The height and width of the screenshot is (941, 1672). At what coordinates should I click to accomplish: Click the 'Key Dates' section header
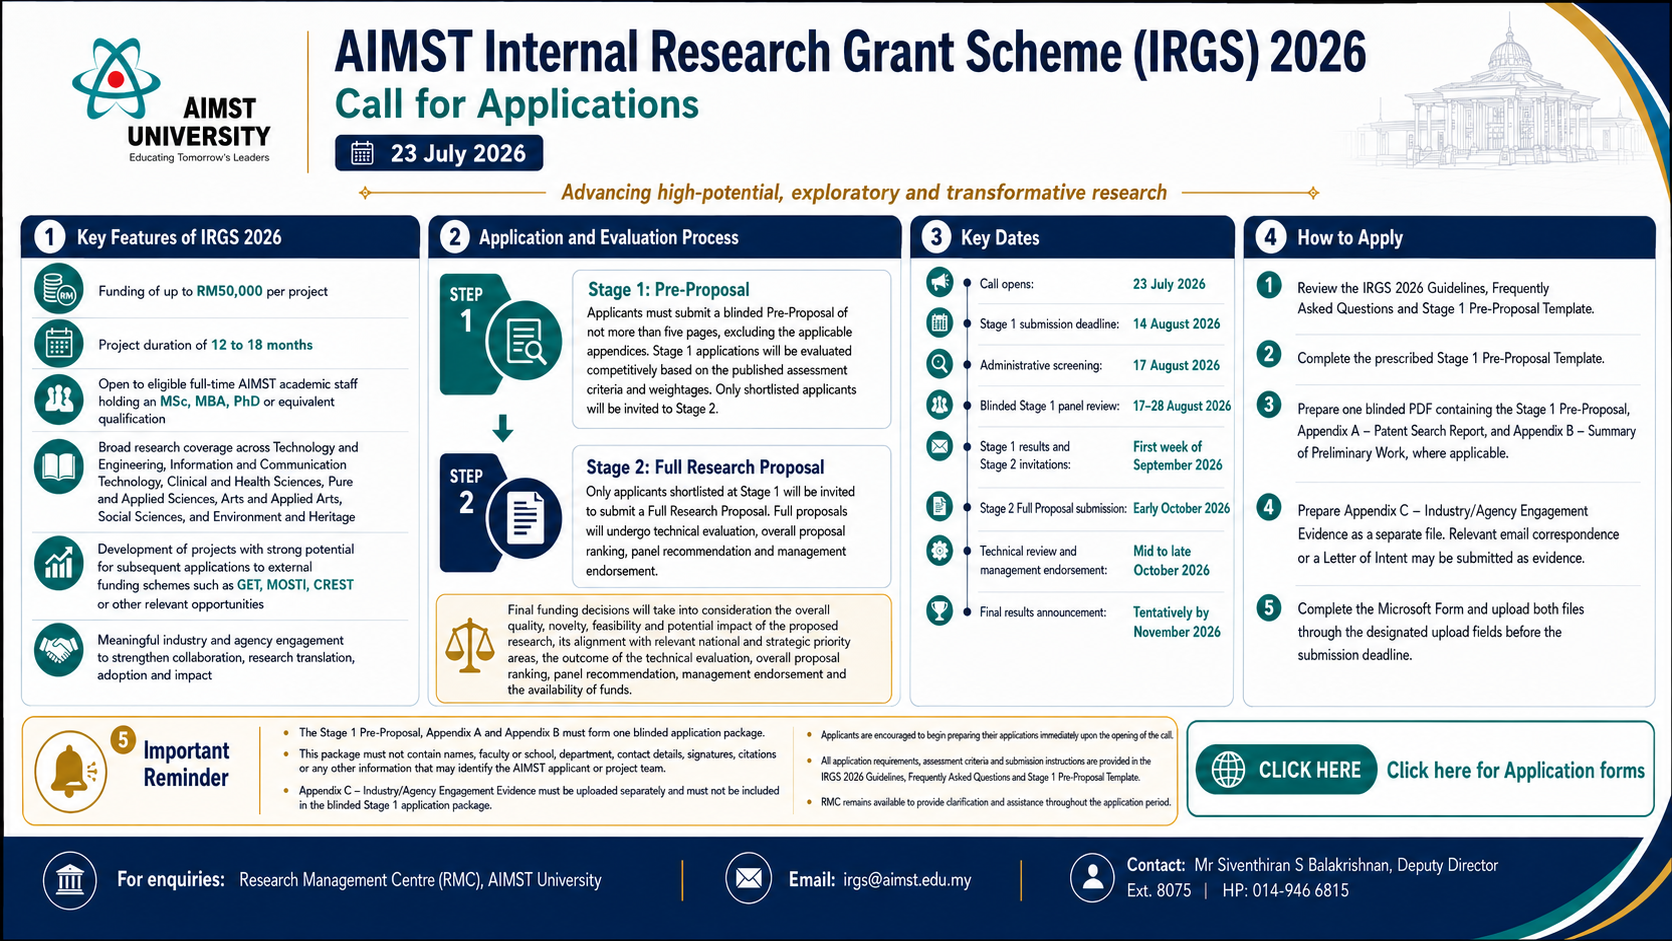[x=1072, y=237]
